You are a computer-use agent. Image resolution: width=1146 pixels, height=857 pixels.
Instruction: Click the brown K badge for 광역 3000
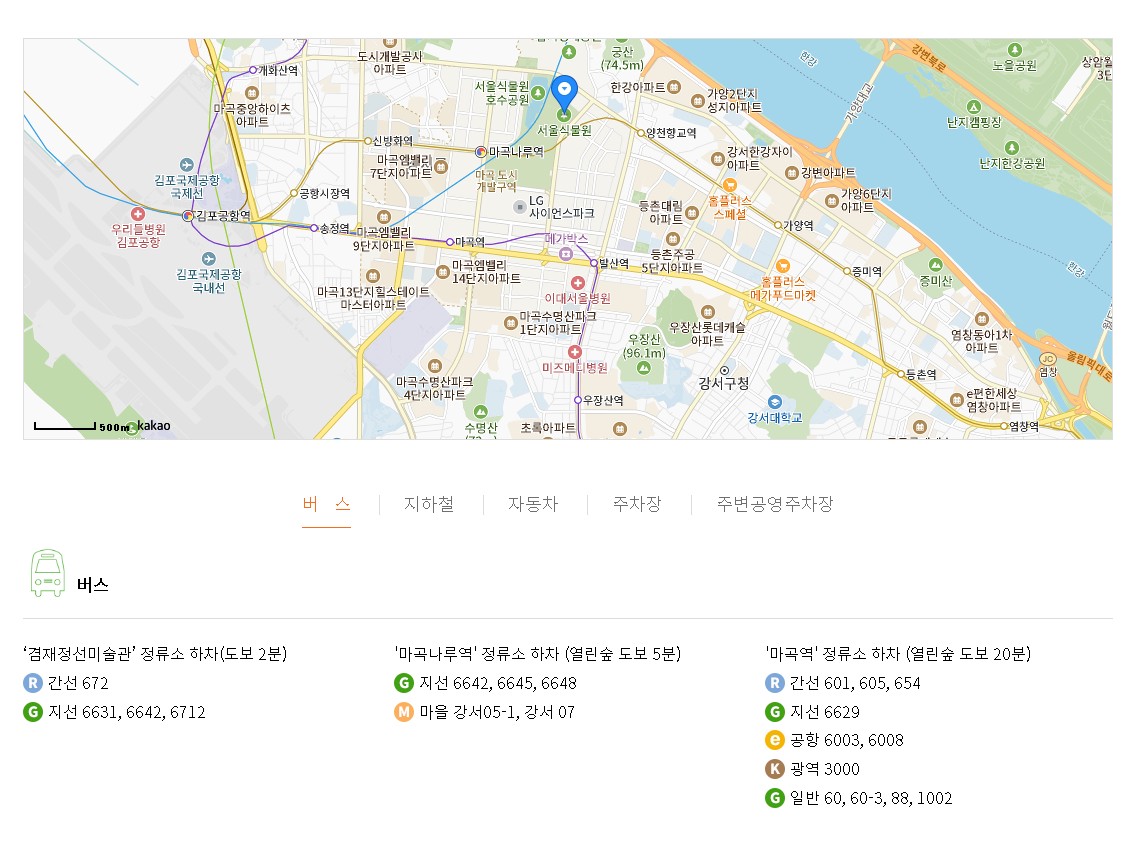click(773, 770)
